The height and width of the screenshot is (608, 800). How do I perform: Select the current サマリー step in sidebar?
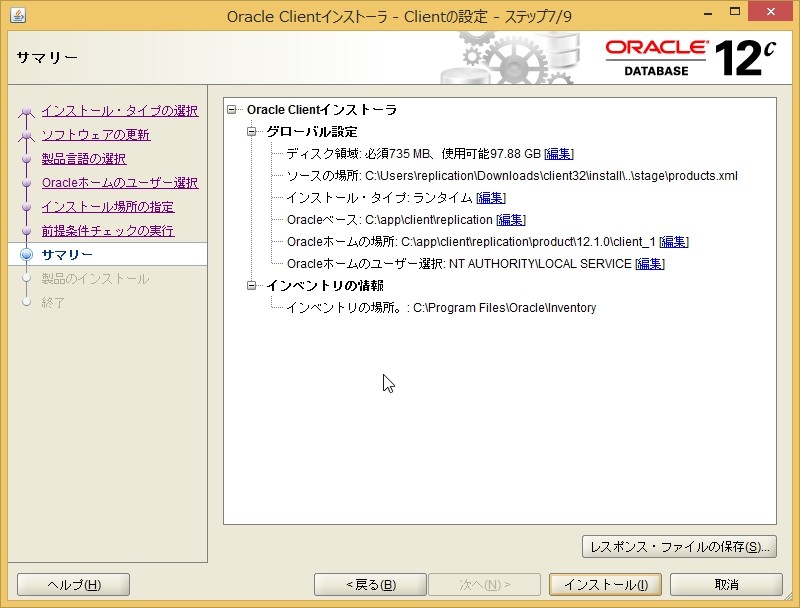pos(67,255)
